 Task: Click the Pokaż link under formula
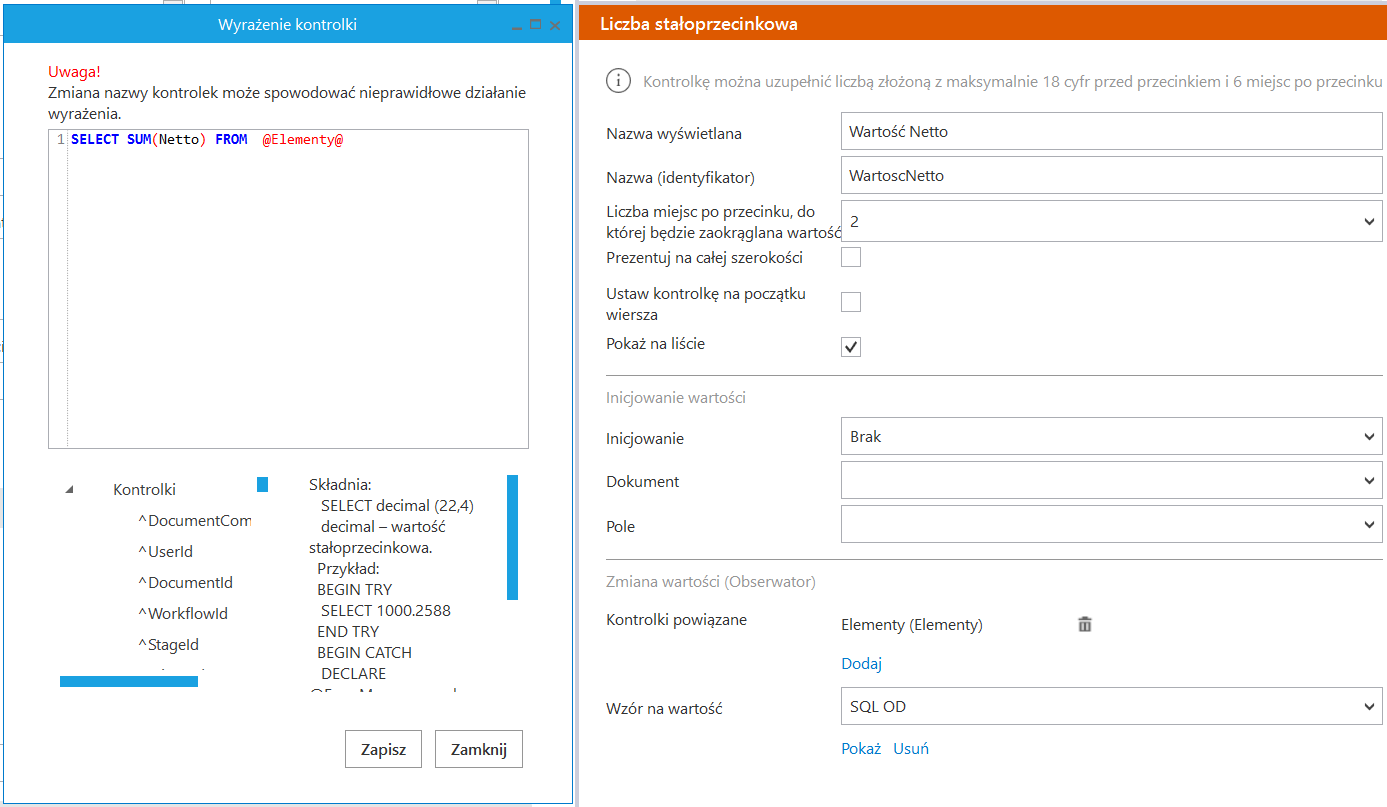(x=861, y=748)
